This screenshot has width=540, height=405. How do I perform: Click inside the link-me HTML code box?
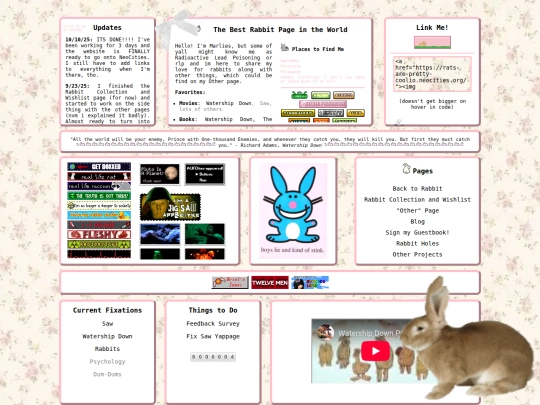432,74
